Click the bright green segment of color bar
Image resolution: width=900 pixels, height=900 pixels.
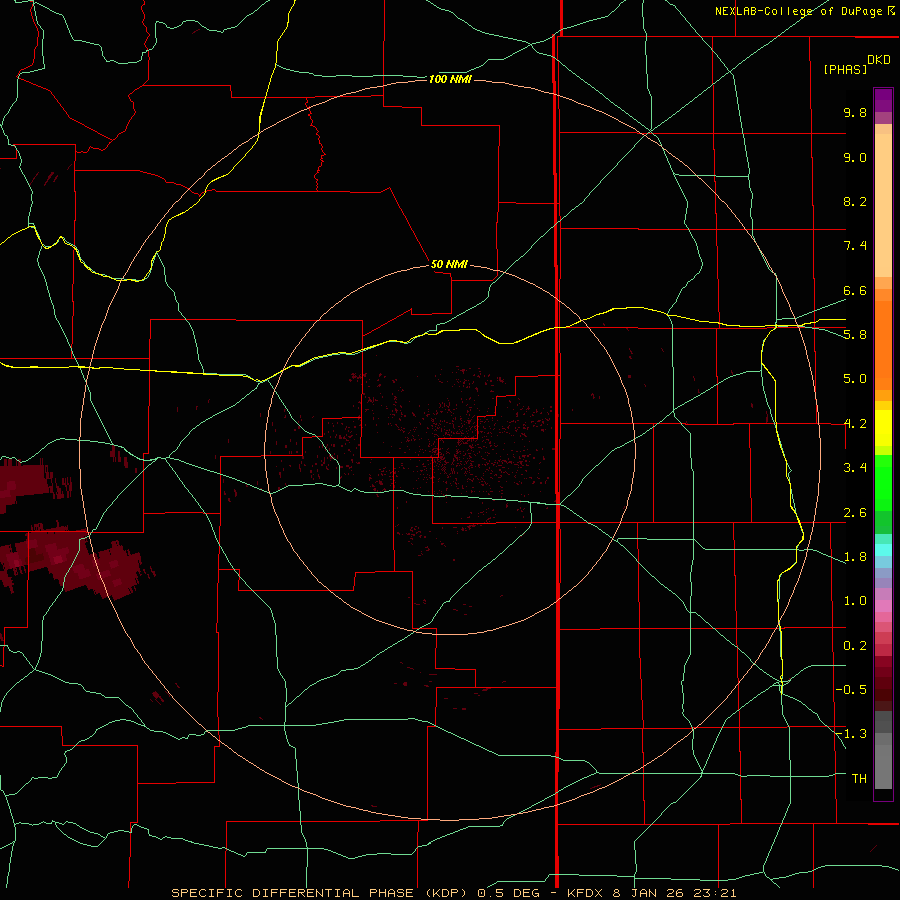point(883,483)
